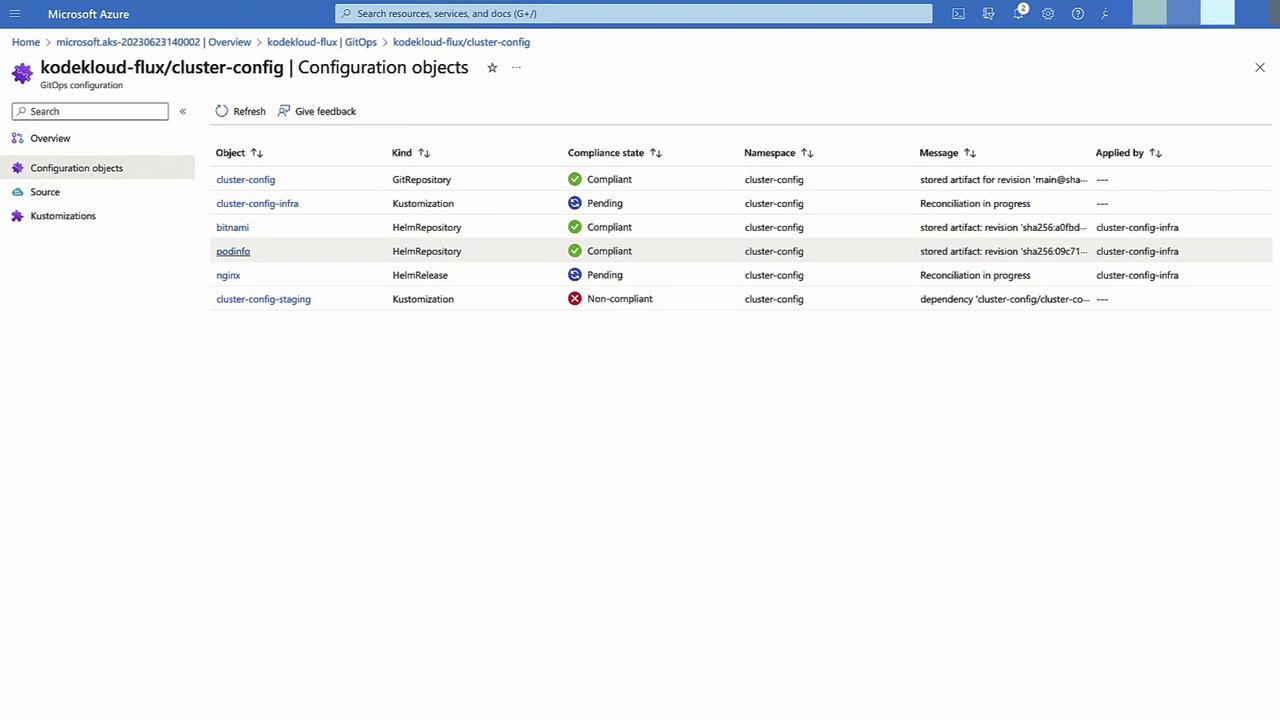Open microsoft.aks-20230623140002 Overview breadcrumb
The image size is (1280, 720).
(x=153, y=42)
